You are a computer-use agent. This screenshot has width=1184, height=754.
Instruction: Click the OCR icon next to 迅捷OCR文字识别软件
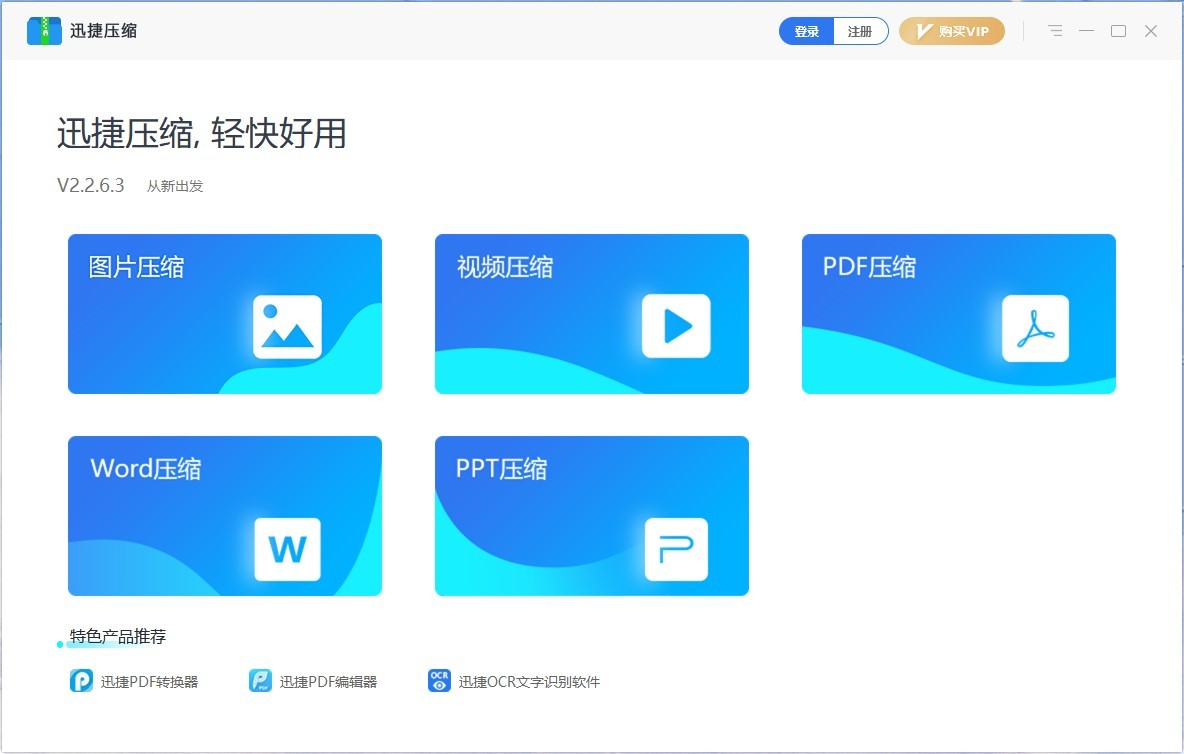click(x=437, y=680)
